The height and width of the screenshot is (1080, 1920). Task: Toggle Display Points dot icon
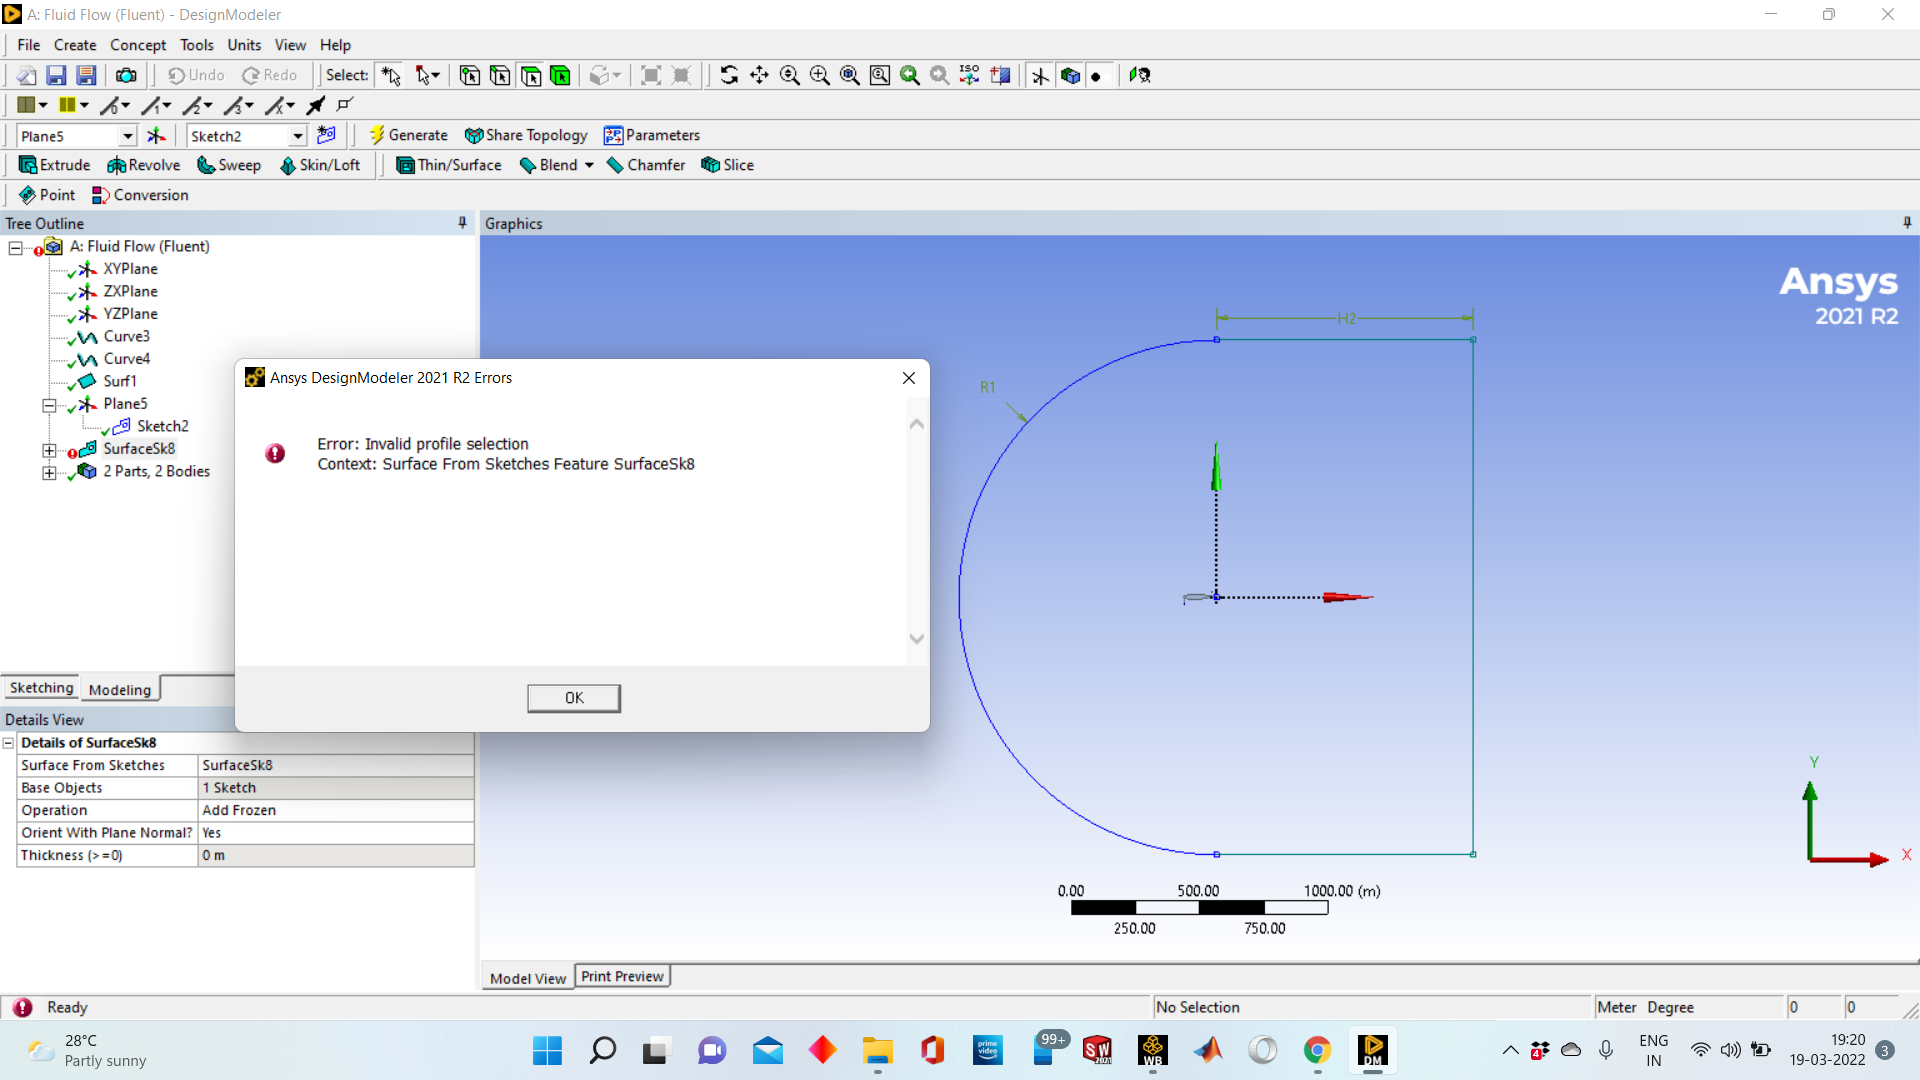pyautogui.click(x=1097, y=75)
